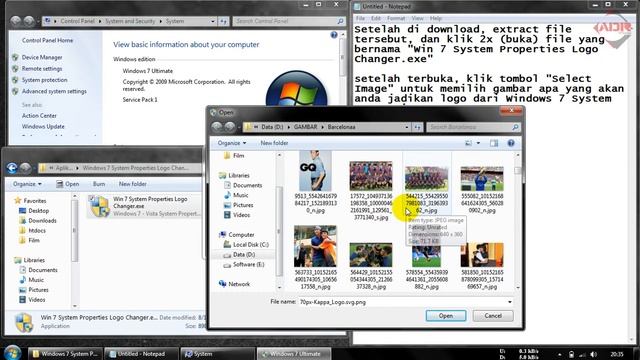Click back arrow in the Explorer window
Screen dimensions: 640x360
(12, 168)
